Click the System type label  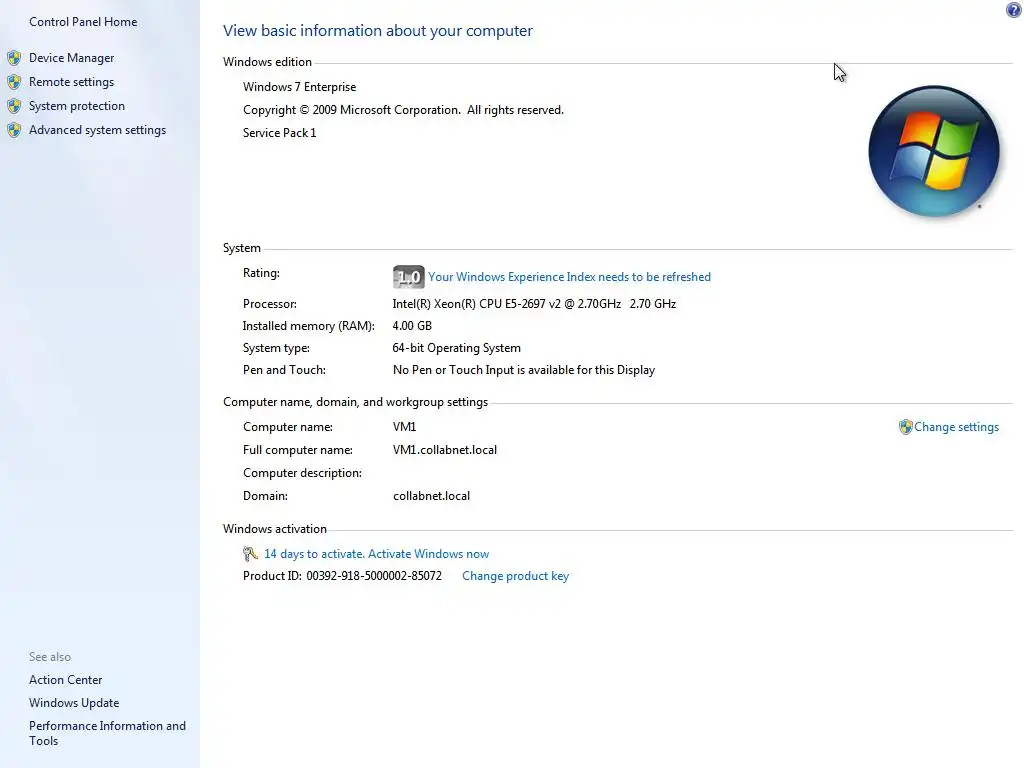(276, 348)
